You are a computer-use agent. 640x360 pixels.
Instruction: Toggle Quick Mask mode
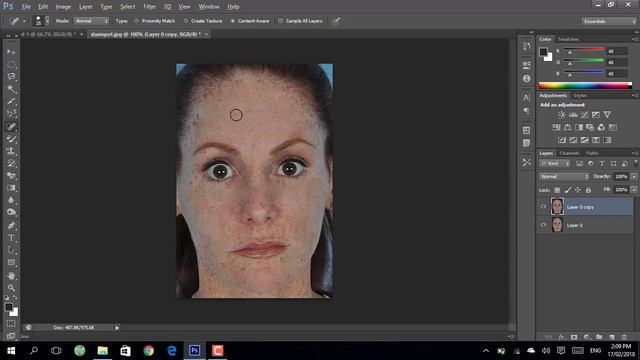(x=11, y=324)
